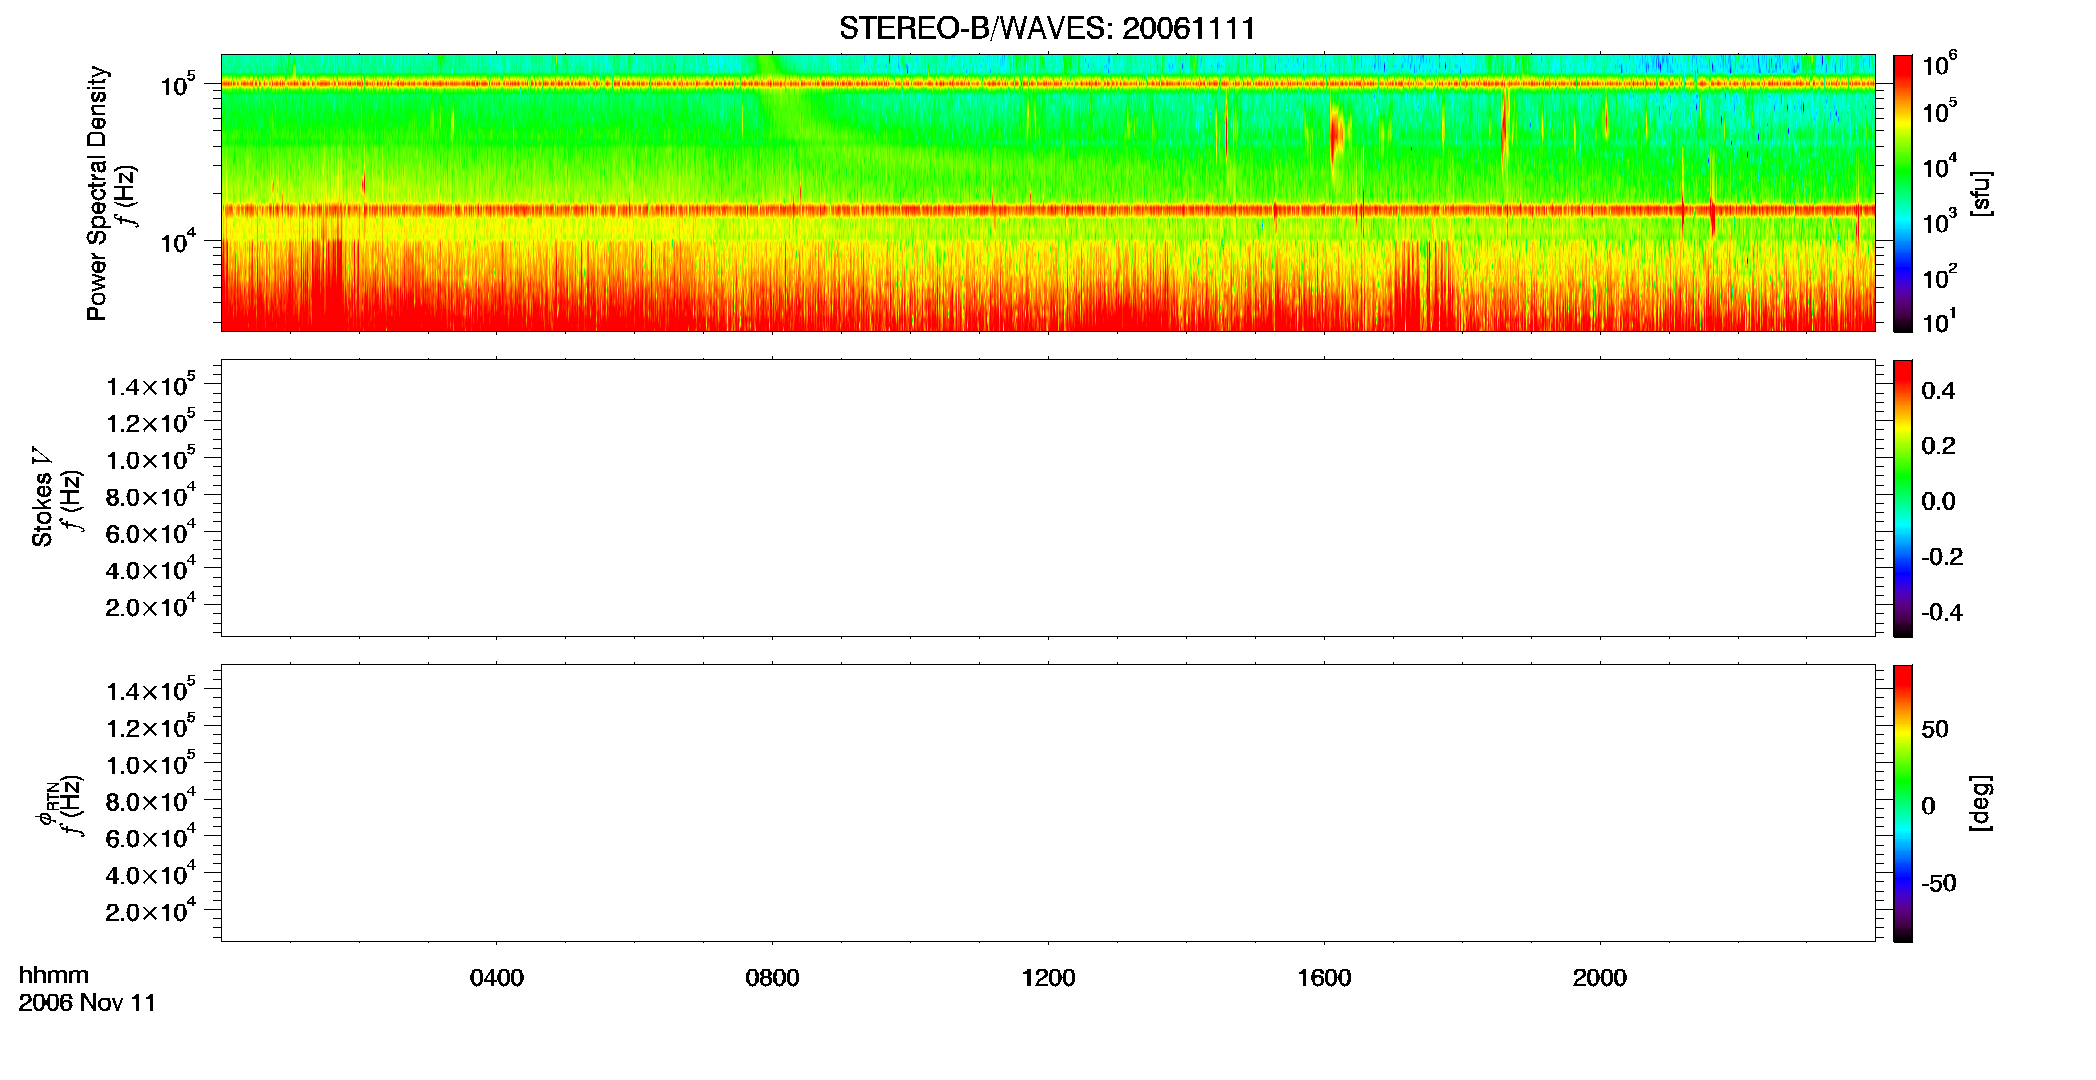
Task: Click the 0800 time axis label
Action: 772,978
